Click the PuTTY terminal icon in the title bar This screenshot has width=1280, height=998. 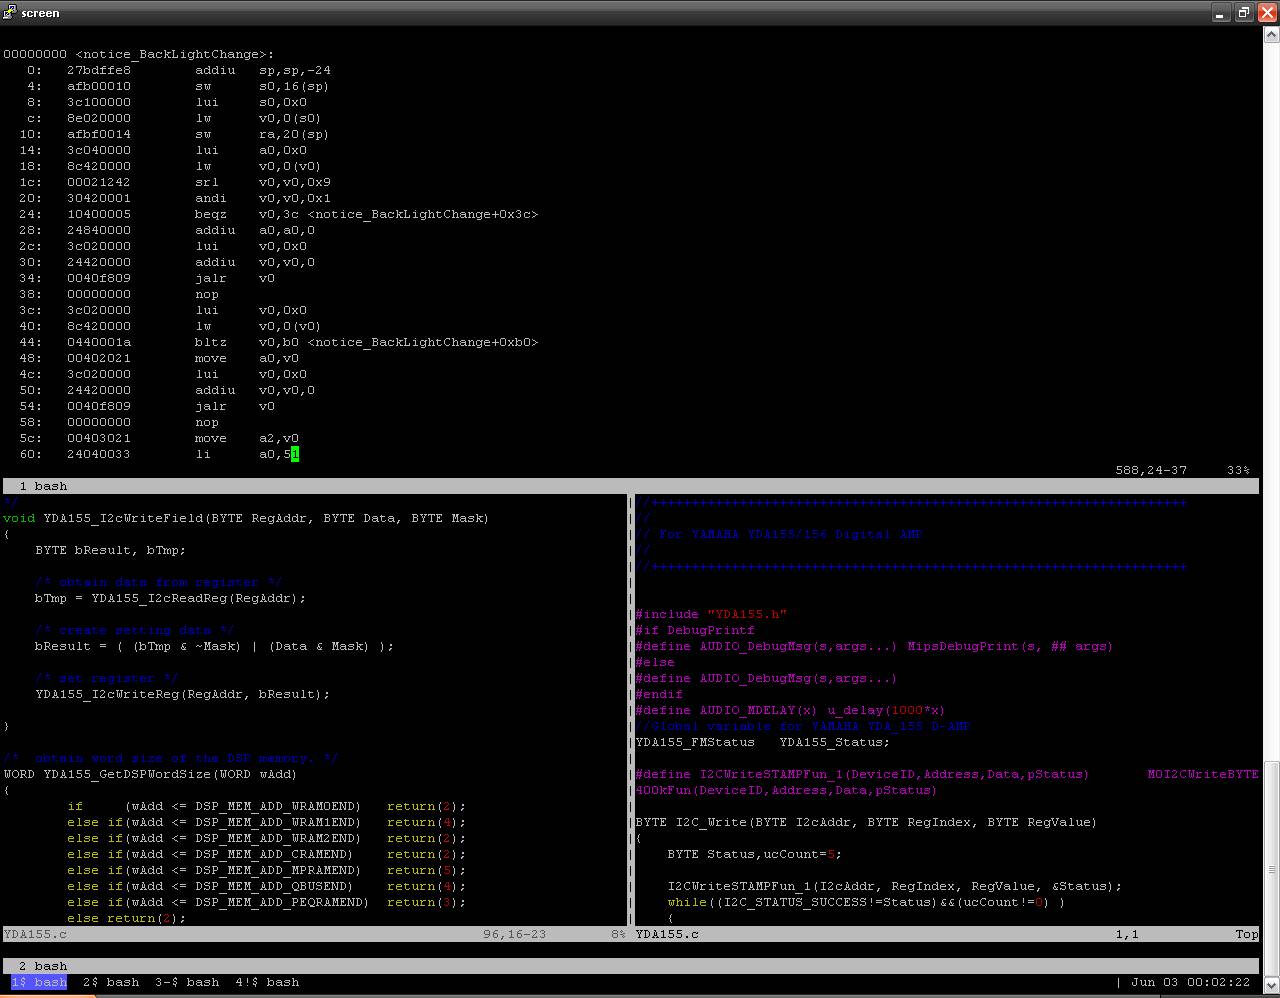10,13
